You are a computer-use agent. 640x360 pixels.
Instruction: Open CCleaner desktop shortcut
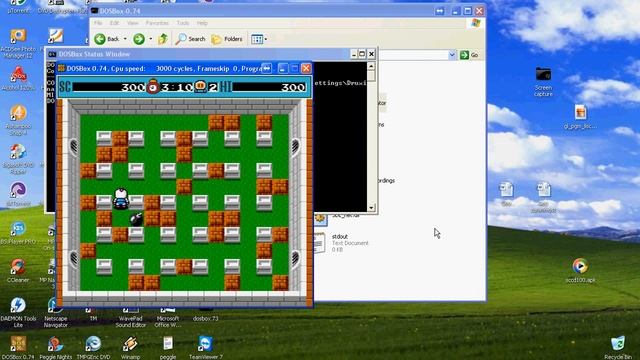(x=18, y=271)
